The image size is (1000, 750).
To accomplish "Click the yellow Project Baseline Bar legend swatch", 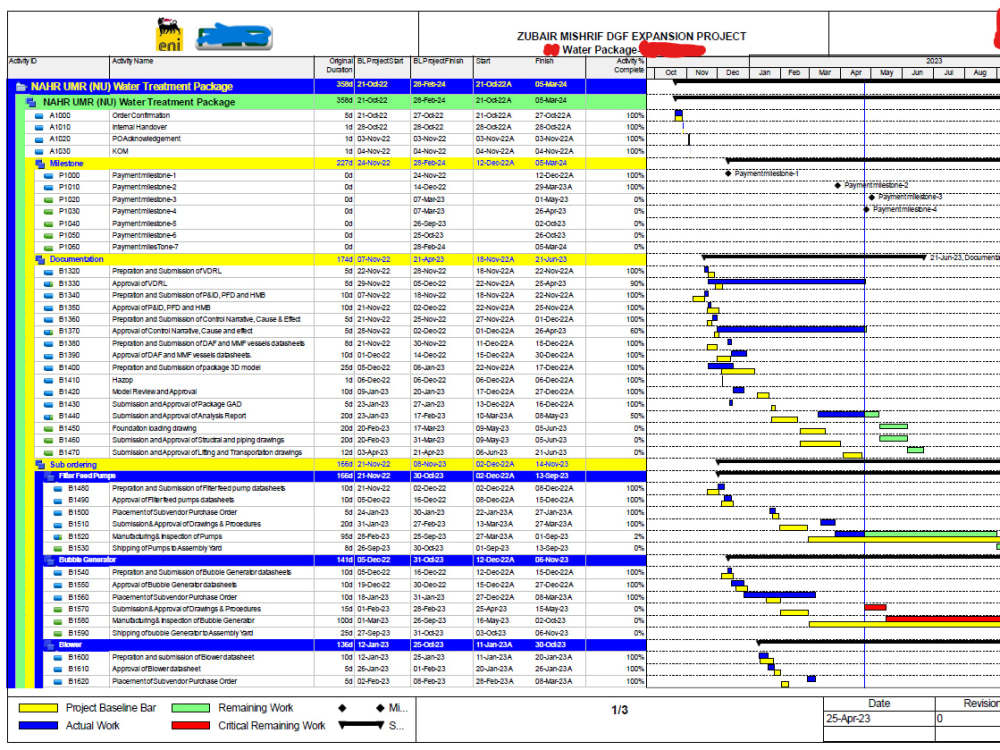I will (37, 707).
